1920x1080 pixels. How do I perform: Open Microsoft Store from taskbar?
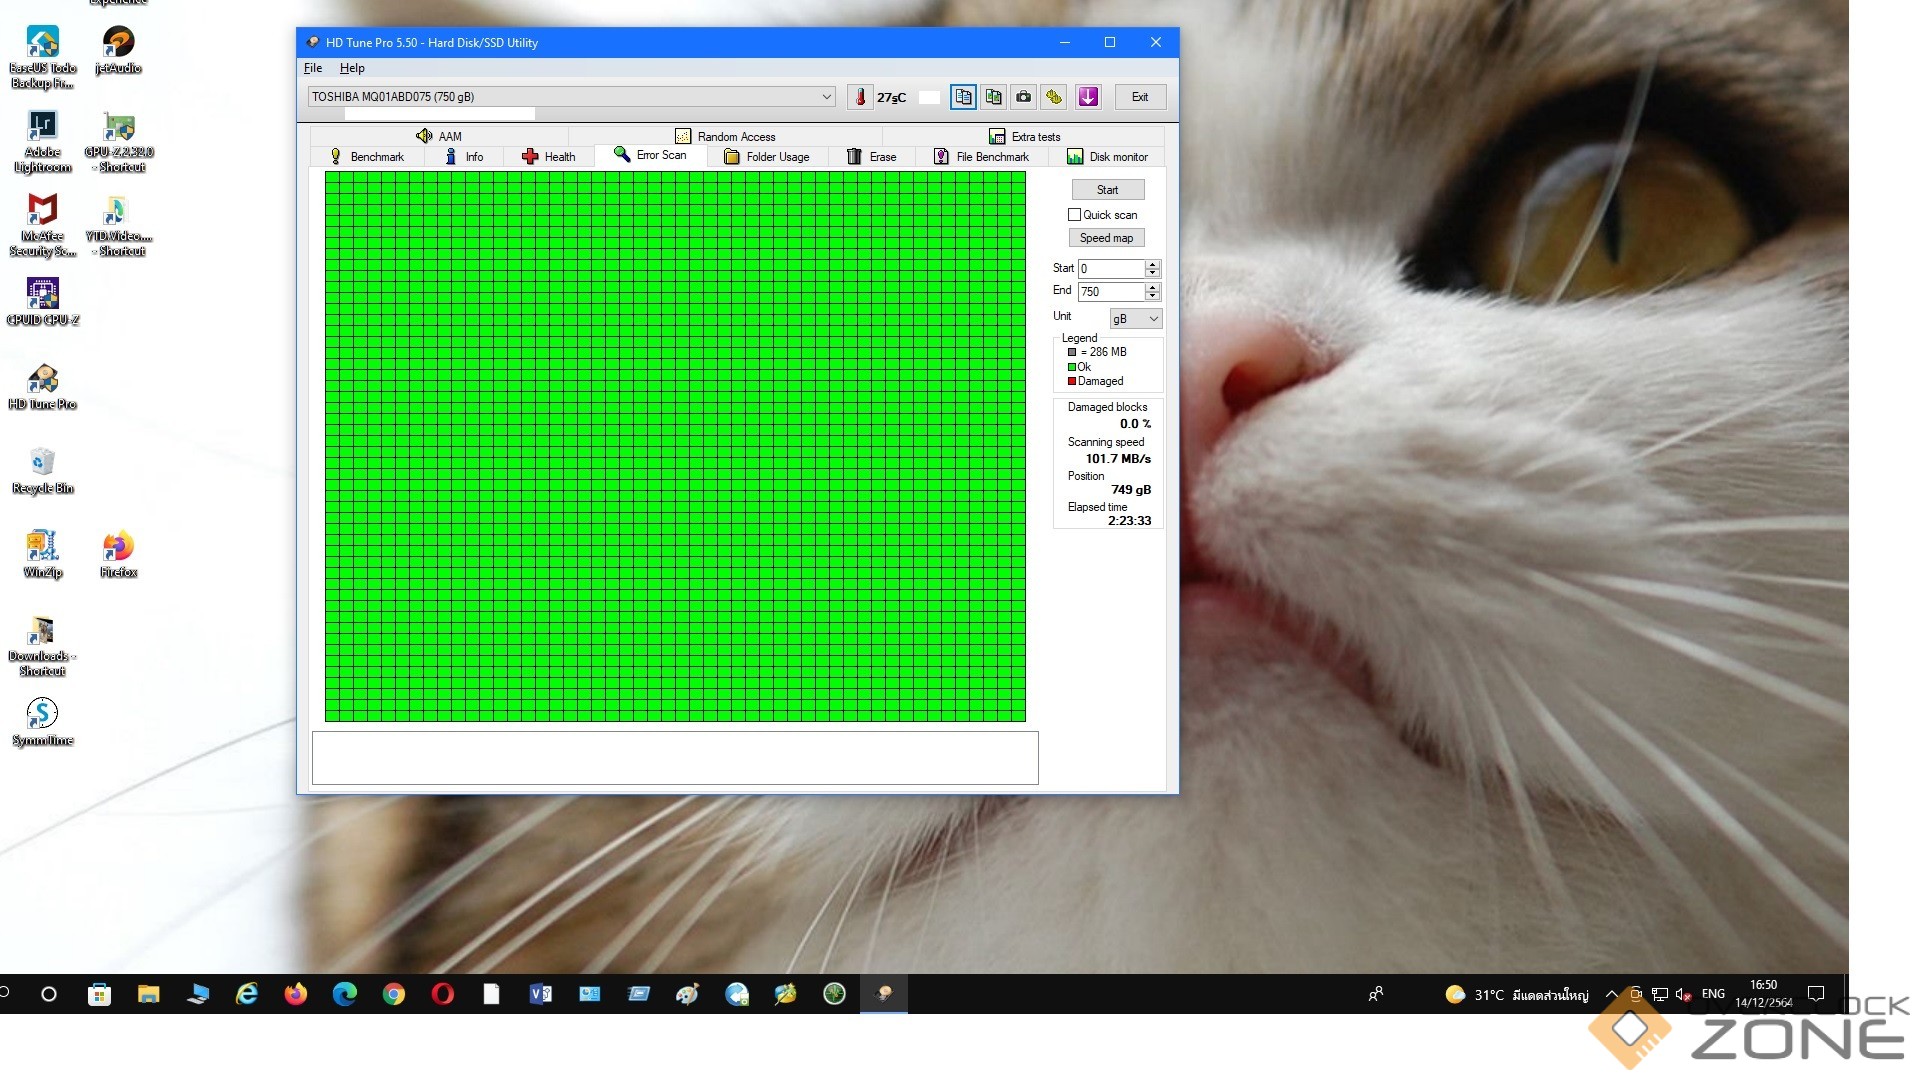pos(99,994)
